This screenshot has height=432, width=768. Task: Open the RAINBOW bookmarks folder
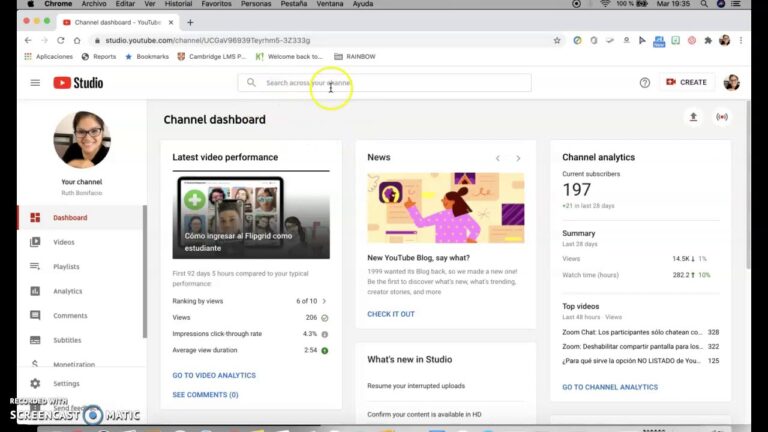tap(355, 56)
